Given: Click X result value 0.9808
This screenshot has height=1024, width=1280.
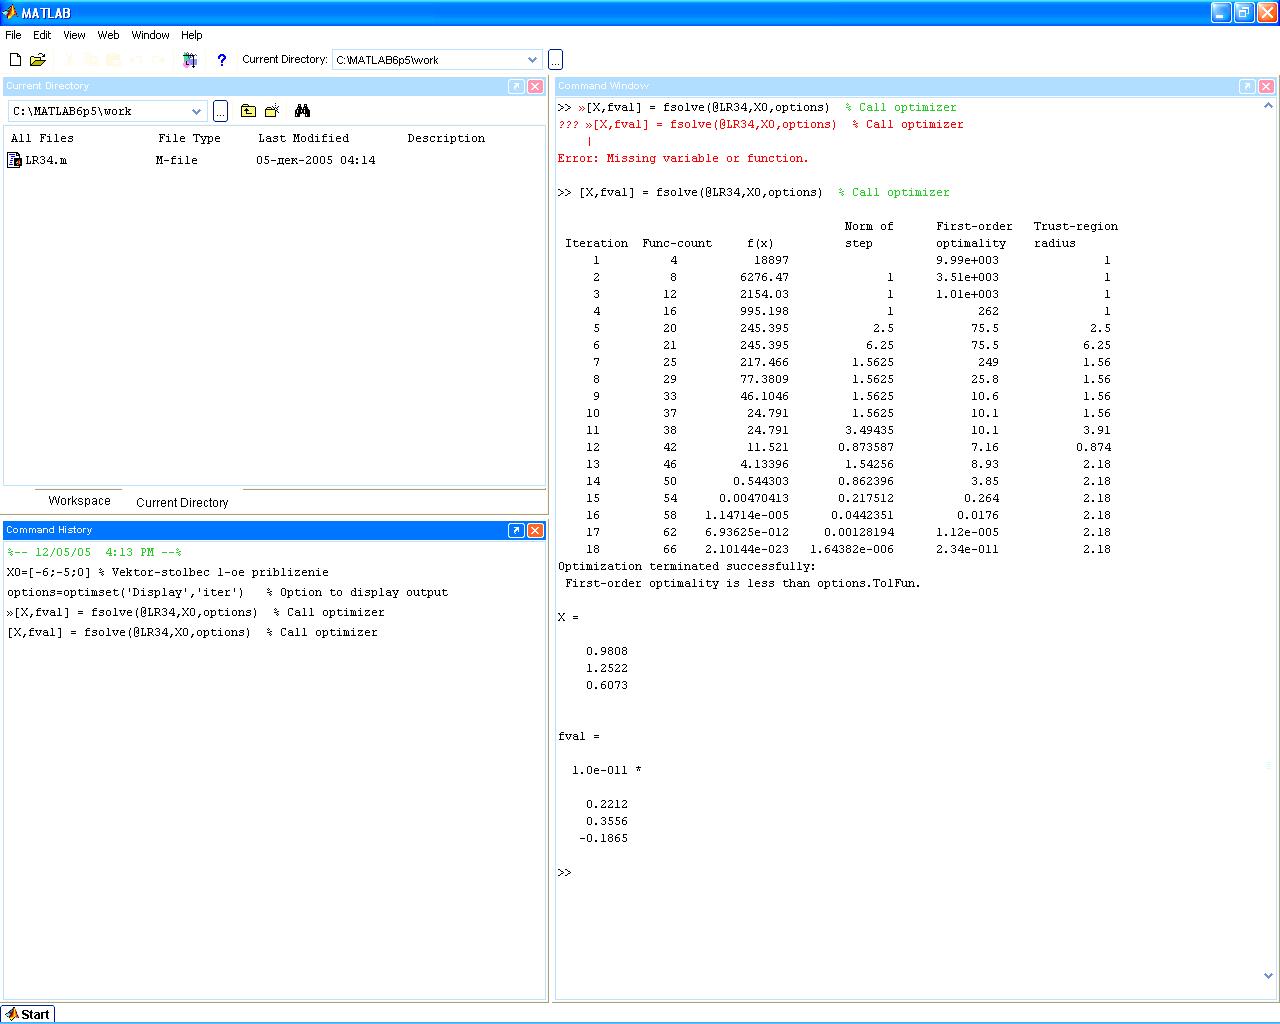Looking at the screenshot, I should pyautogui.click(x=607, y=651).
